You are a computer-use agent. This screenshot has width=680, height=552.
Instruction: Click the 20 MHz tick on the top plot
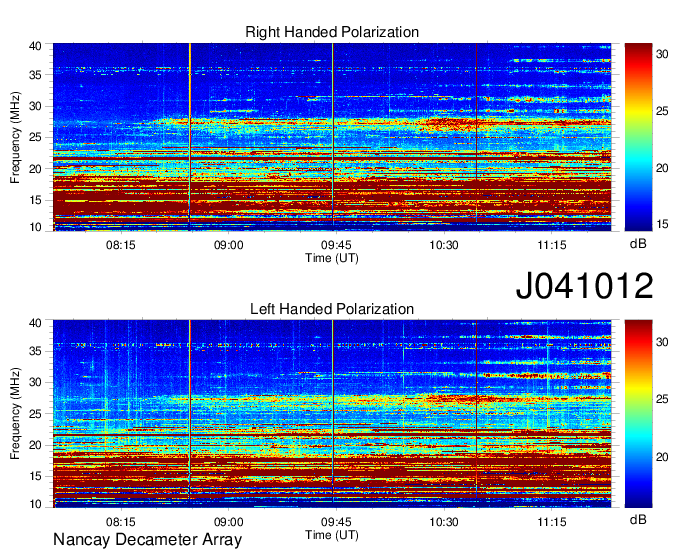(x=35, y=169)
